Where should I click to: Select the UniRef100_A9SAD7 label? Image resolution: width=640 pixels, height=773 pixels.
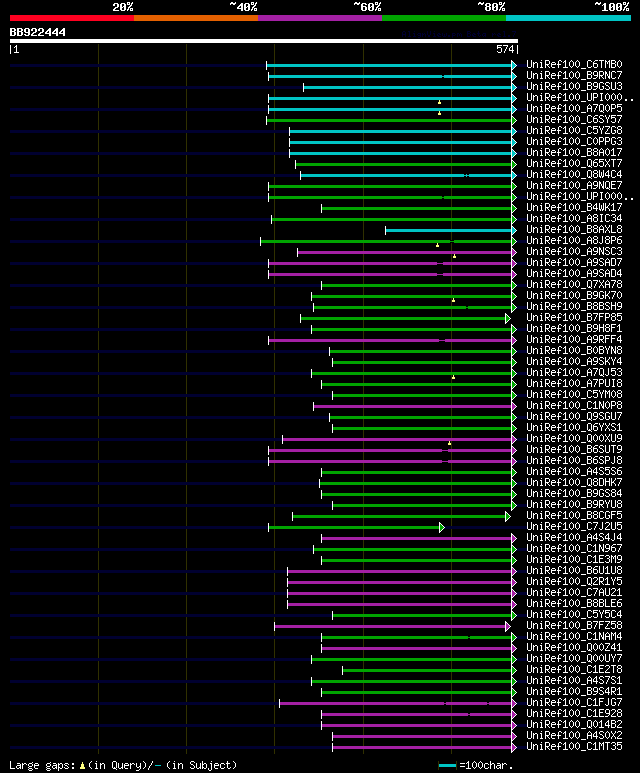point(574,263)
